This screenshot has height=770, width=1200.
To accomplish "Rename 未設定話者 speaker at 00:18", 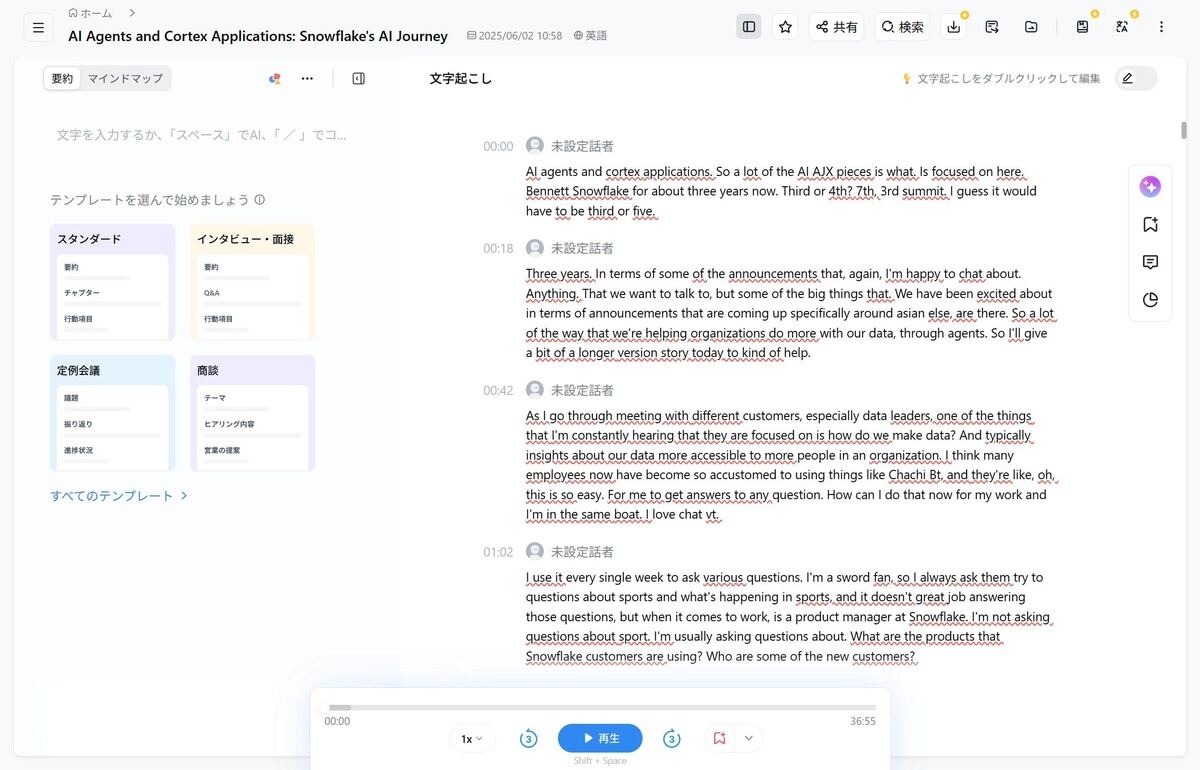I will 582,248.
